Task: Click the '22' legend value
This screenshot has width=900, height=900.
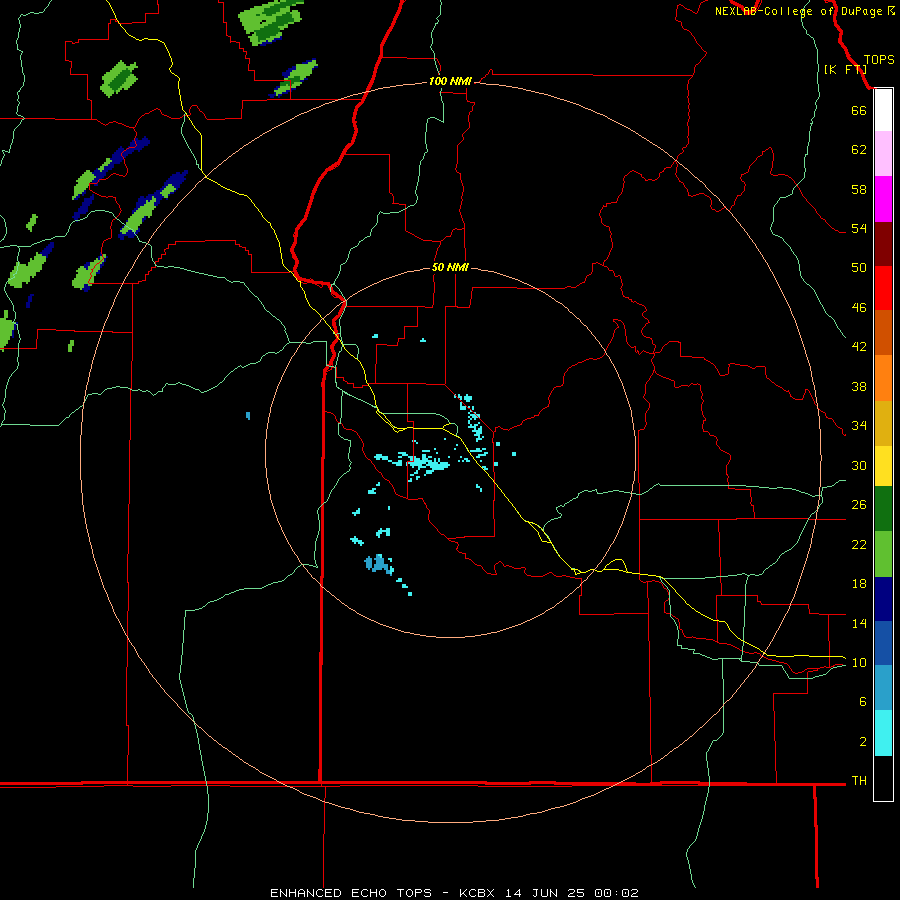Action: click(859, 544)
